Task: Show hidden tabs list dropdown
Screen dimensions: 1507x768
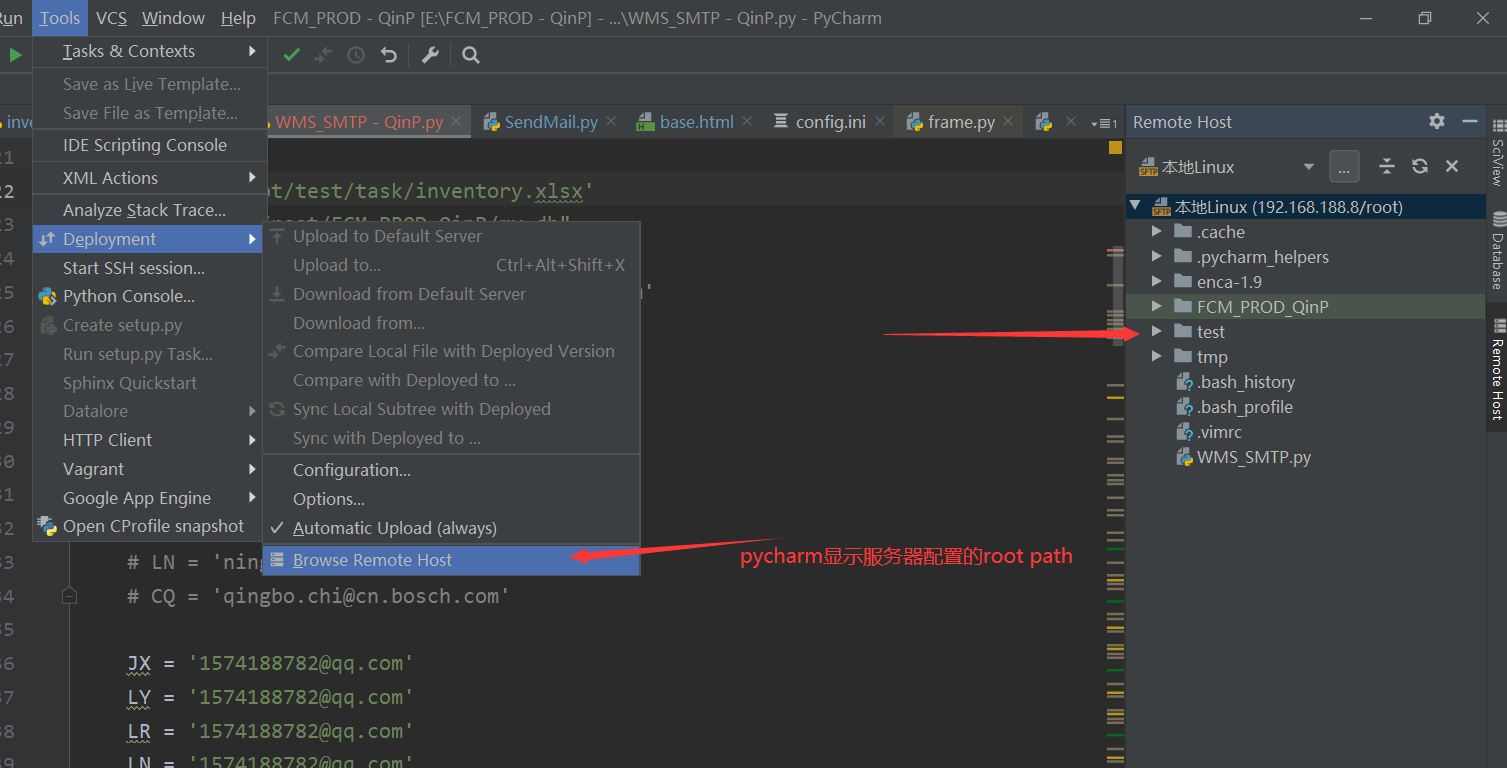Action: point(1106,123)
